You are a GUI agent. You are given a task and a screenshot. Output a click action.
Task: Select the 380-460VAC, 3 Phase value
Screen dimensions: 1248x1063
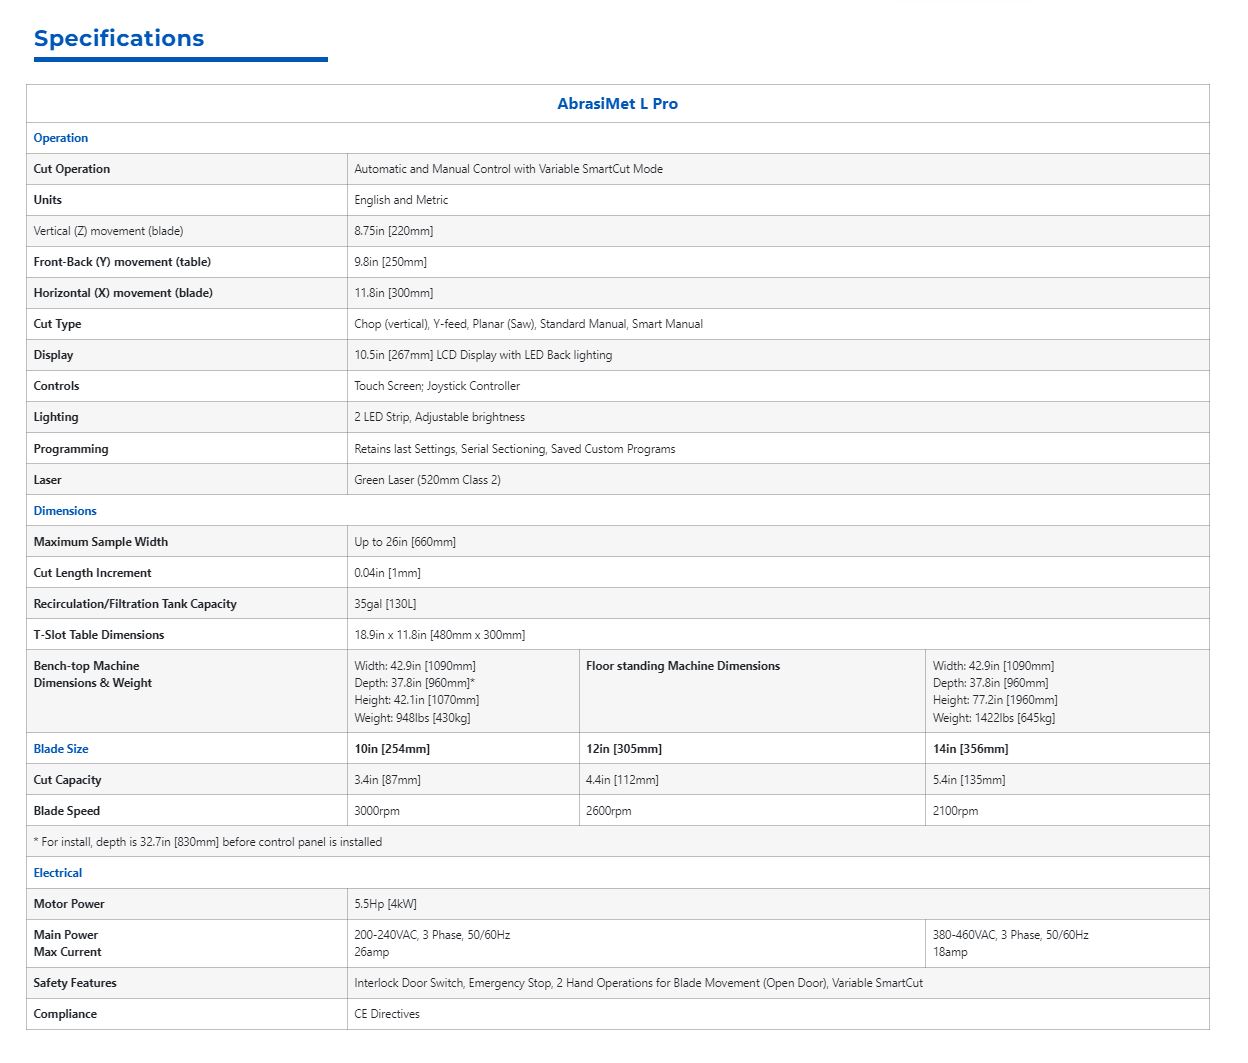pyautogui.click(x=1011, y=935)
